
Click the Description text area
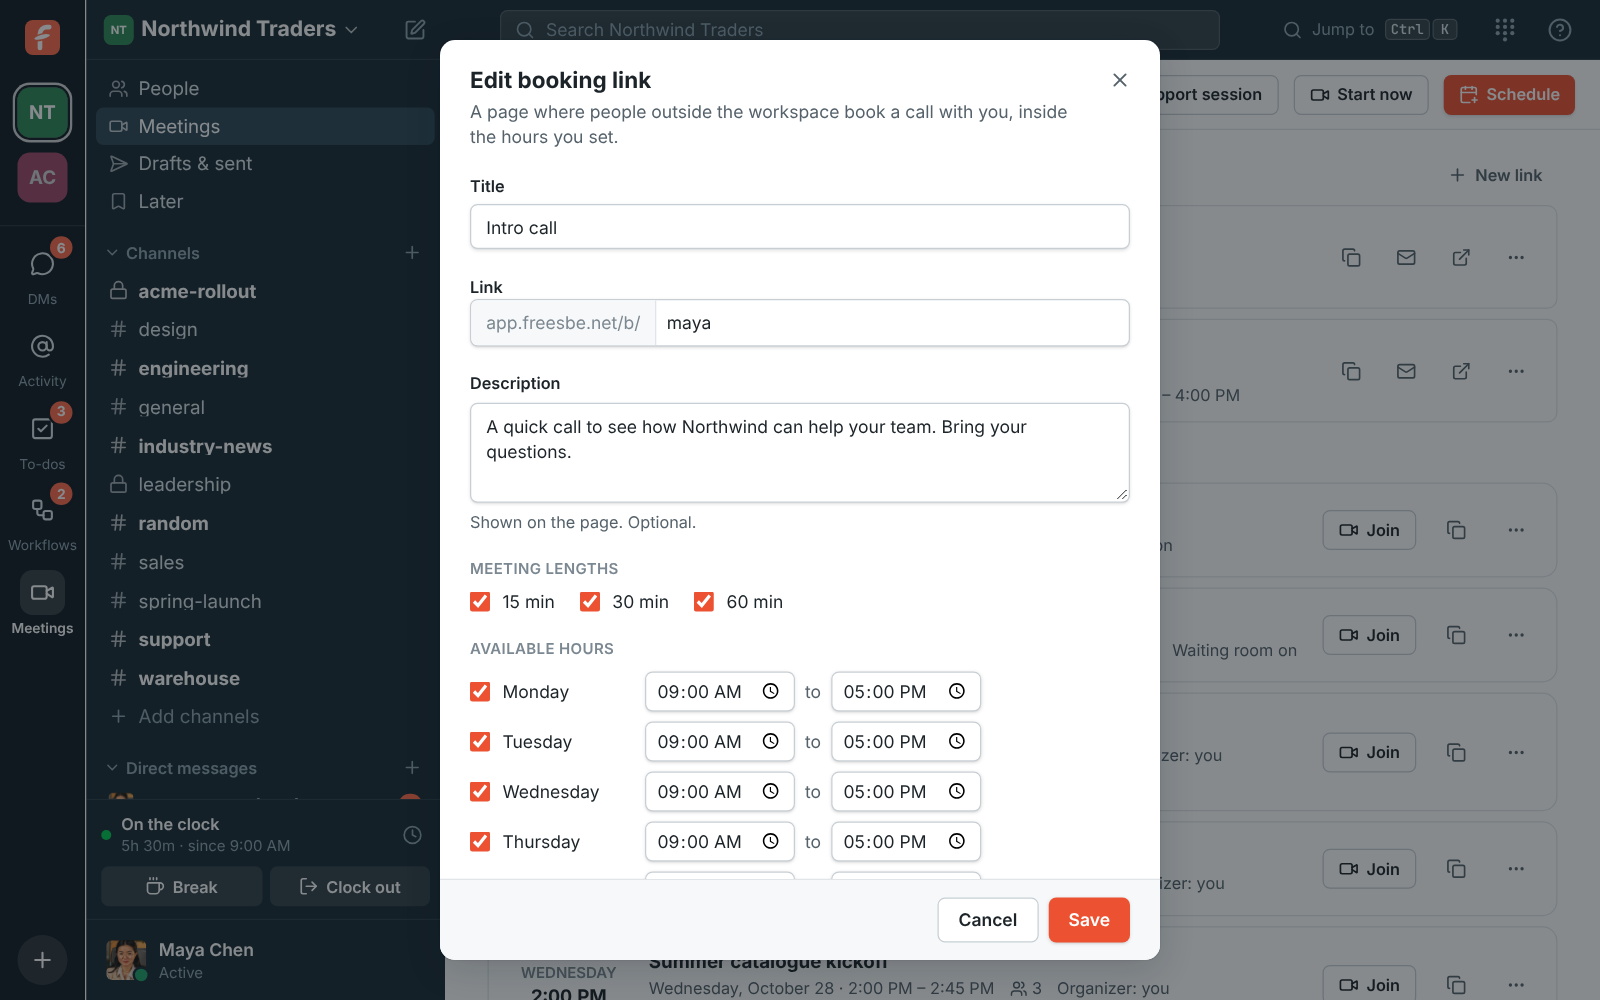tap(800, 453)
